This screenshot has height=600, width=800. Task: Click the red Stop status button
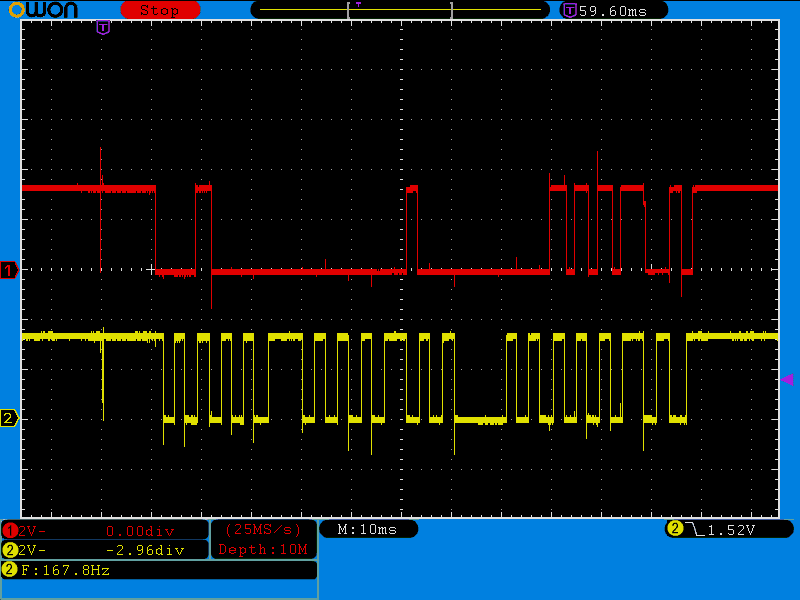pyautogui.click(x=160, y=10)
